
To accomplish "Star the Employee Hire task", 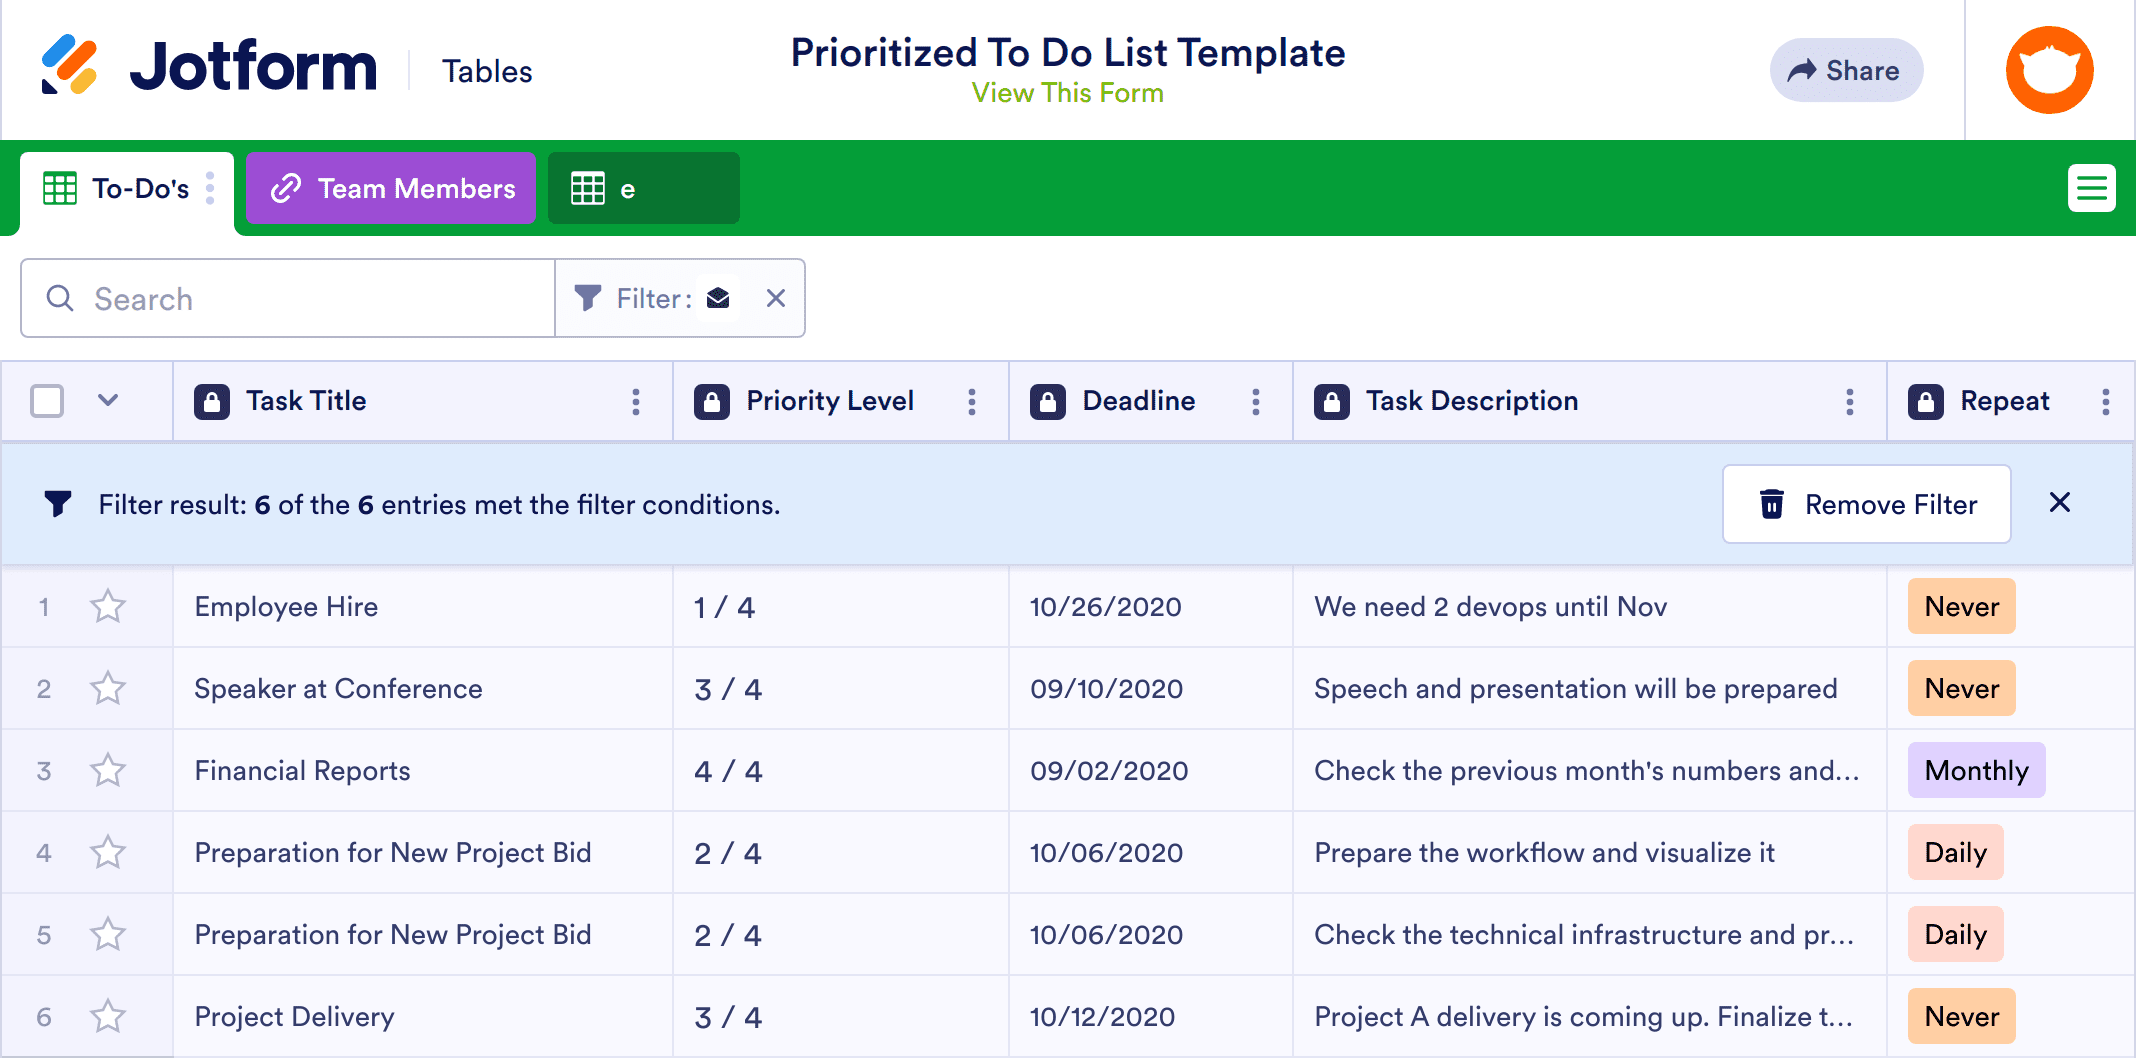I will point(107,606).
